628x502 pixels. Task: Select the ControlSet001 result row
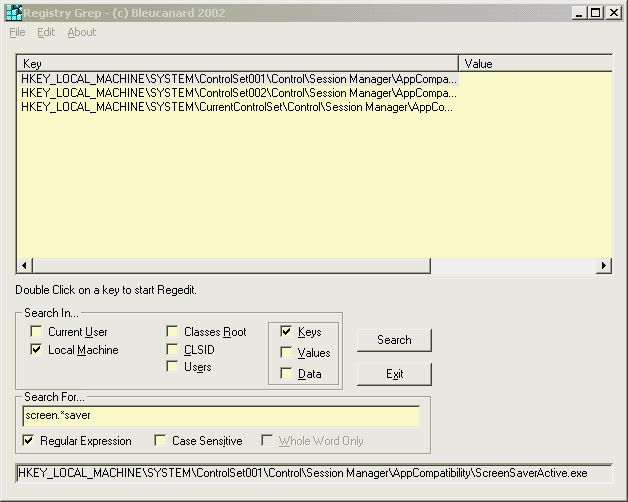239,79
